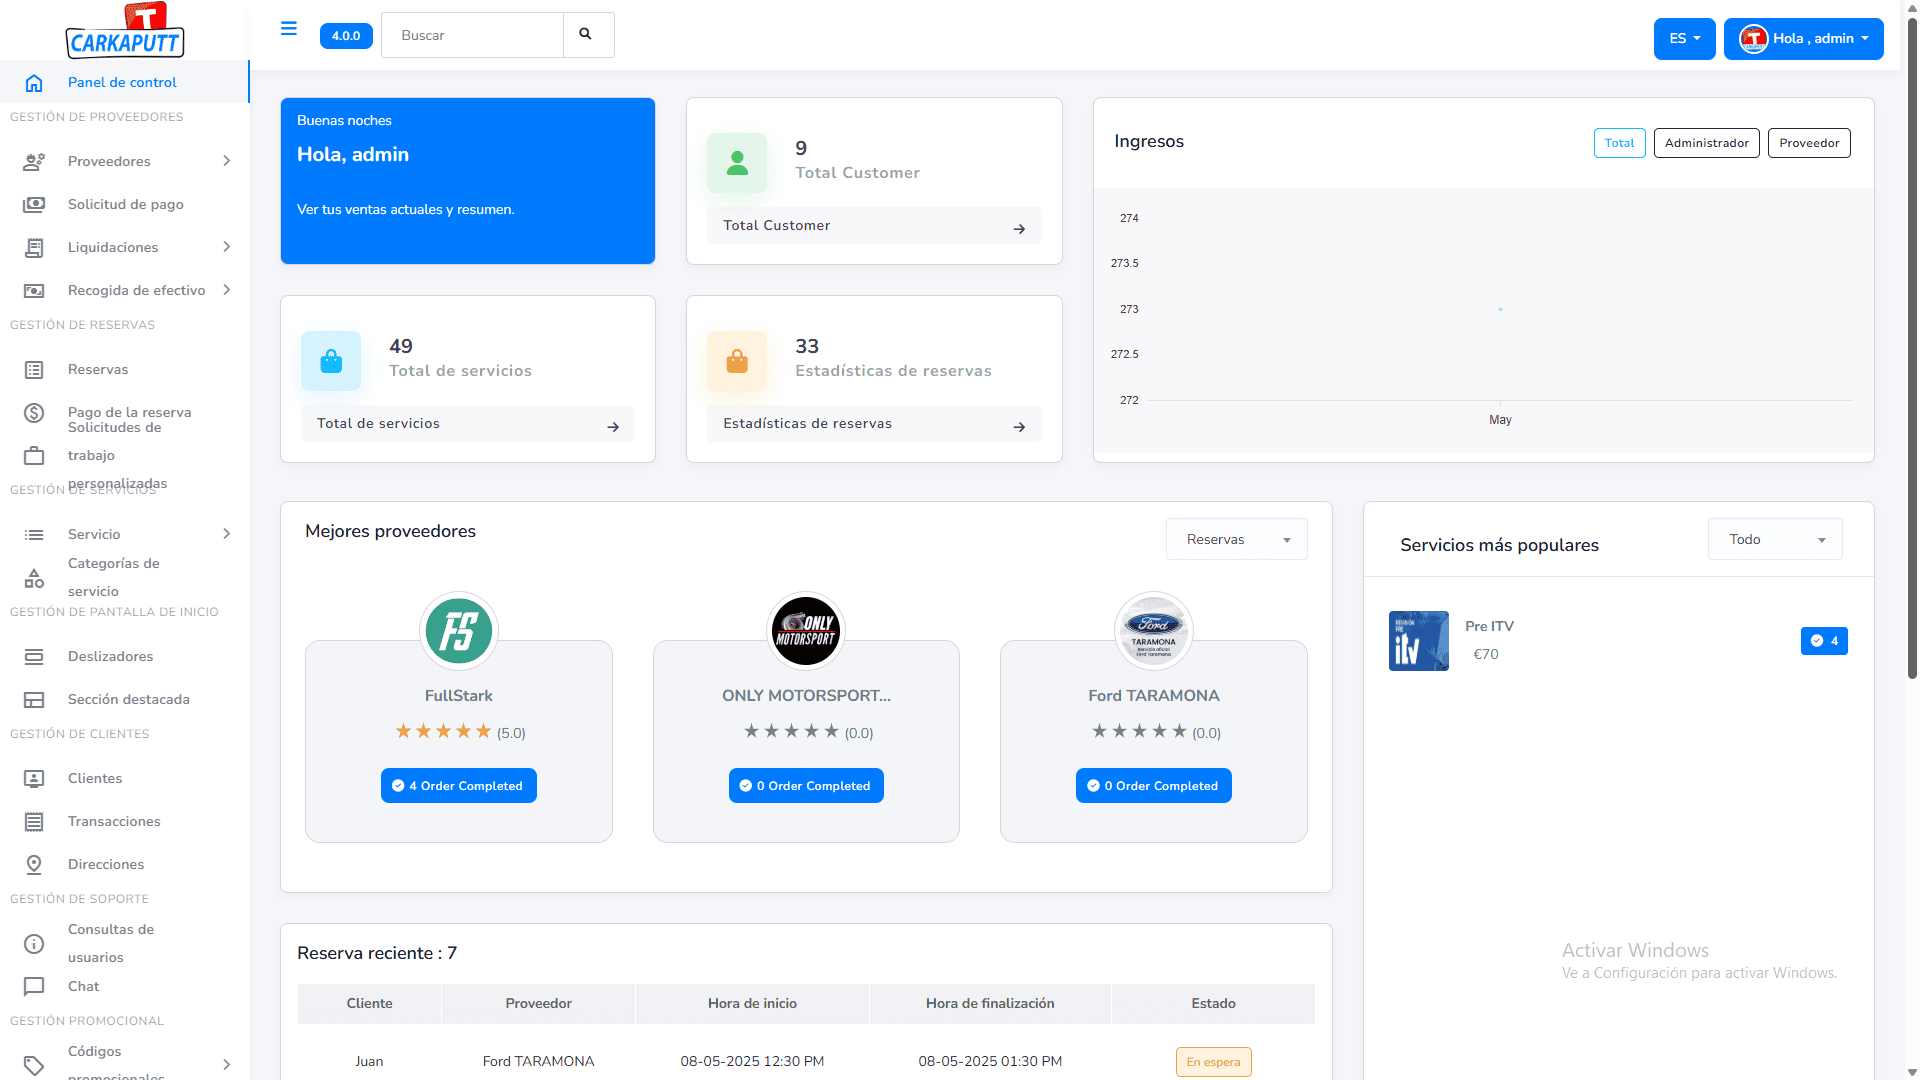
Task: Click the Pre ITV count badge 4
Action: [x=1825, y=641]
